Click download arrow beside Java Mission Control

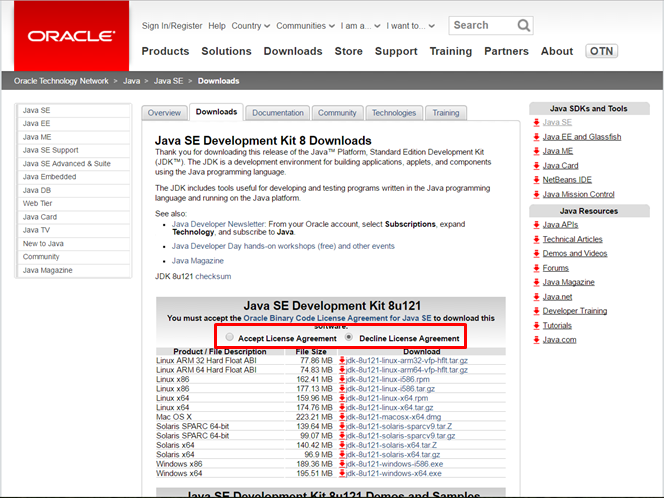[537, 194]
